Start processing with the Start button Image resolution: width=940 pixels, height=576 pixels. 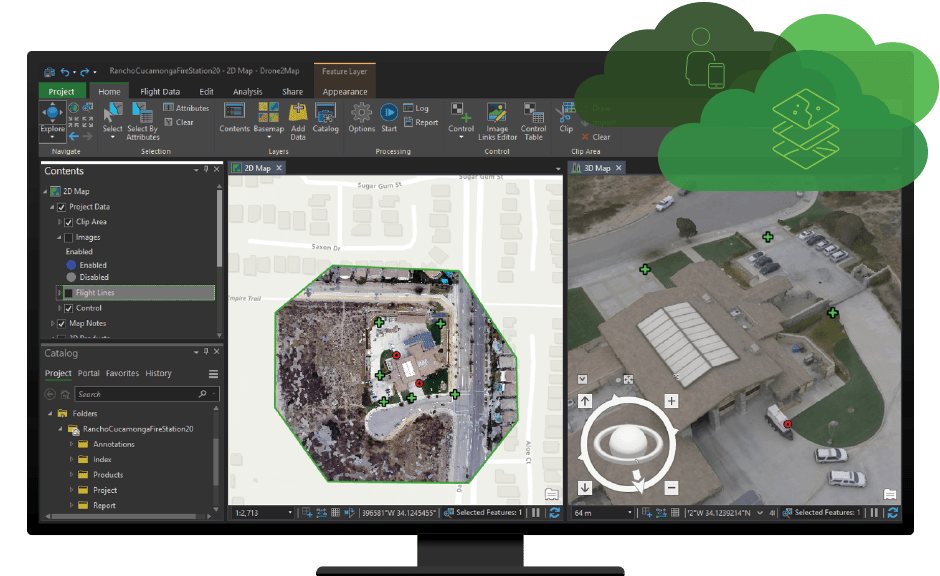pyautogui.click(x=389, y=117)
